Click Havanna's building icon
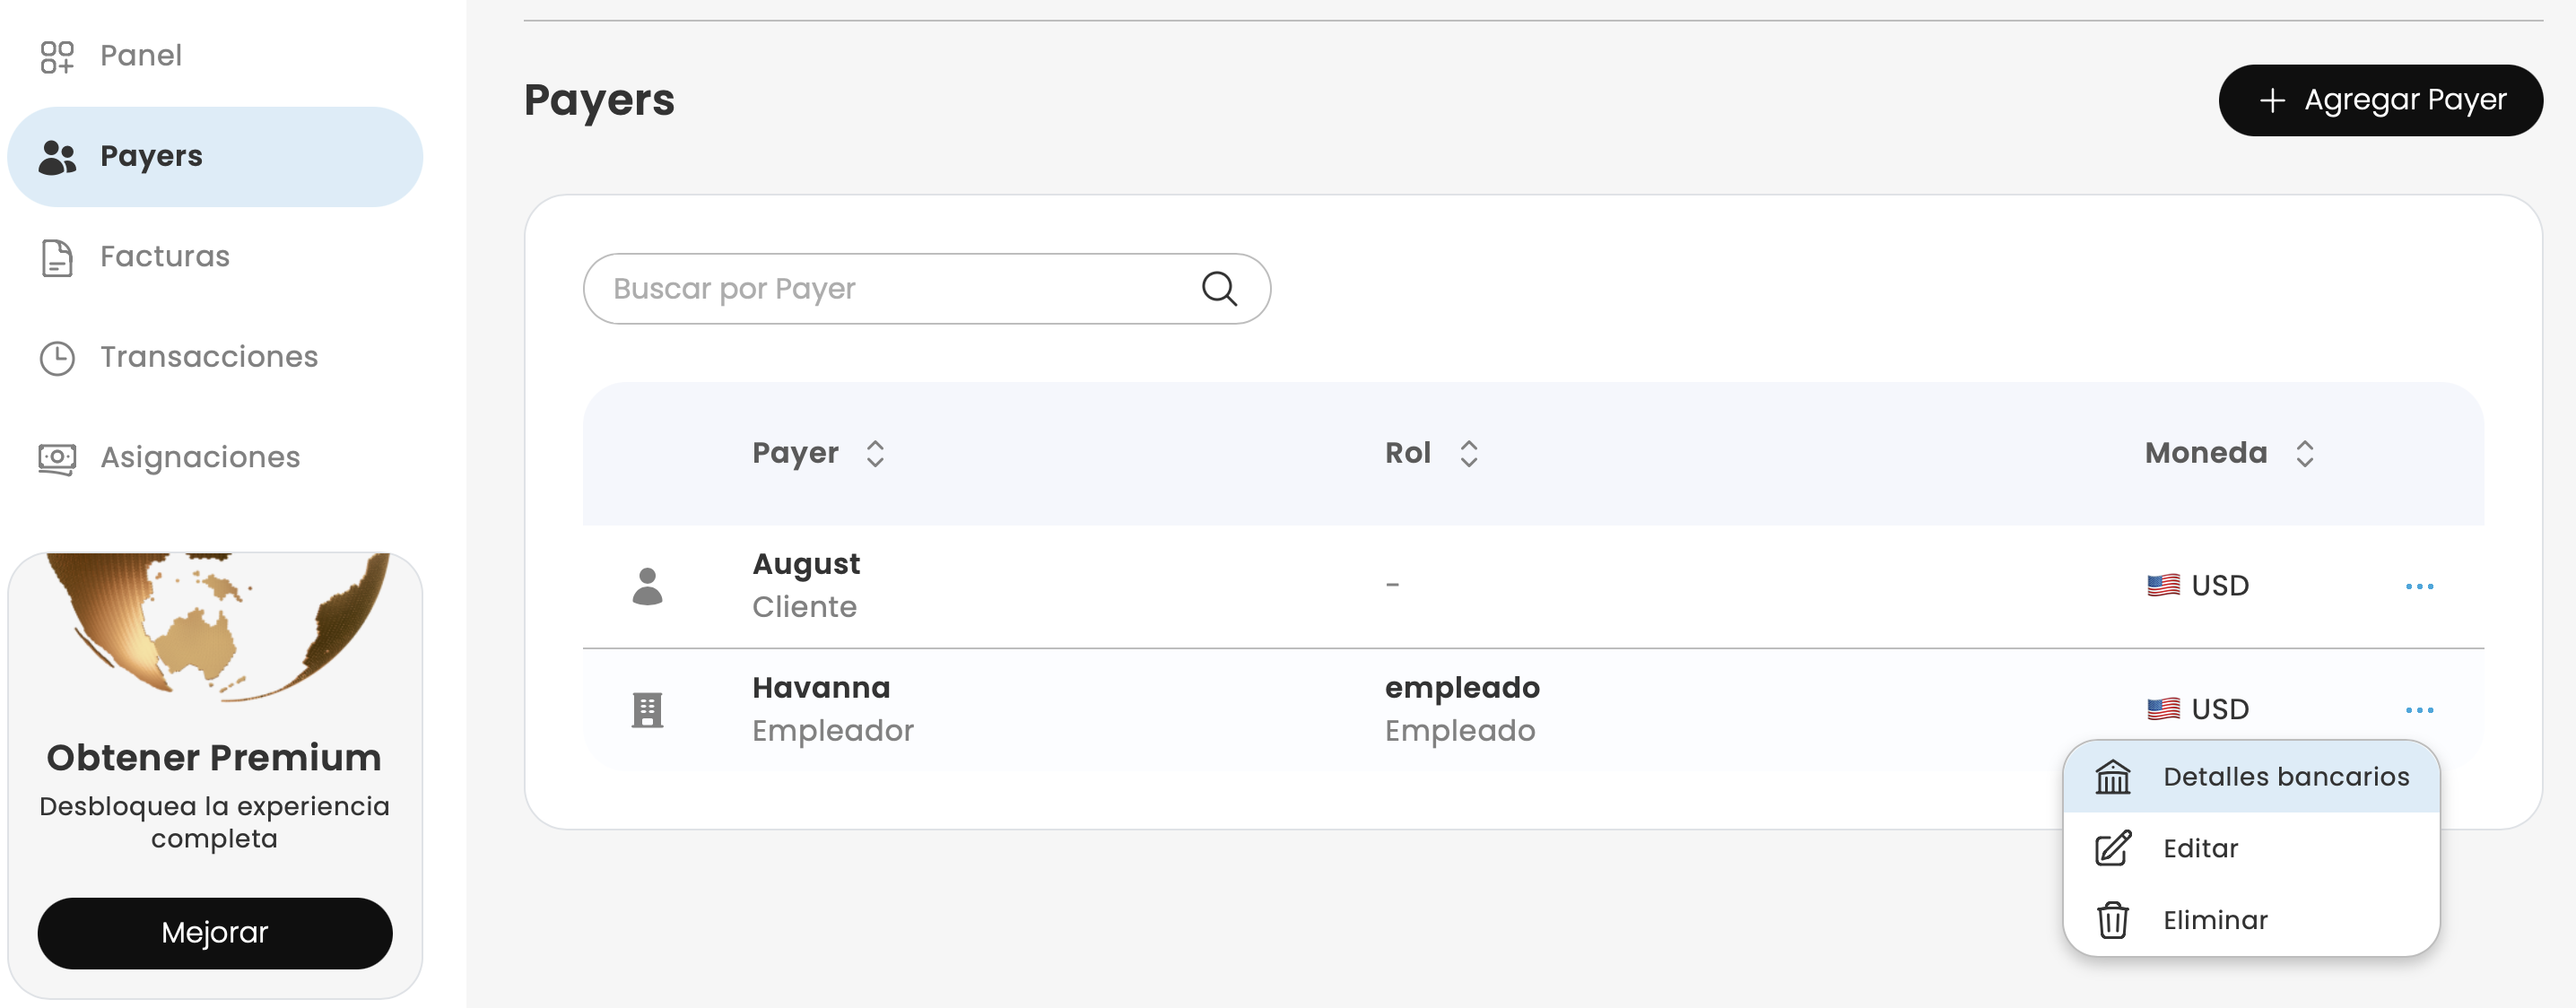2576x1008 pixels. coord(647,710)
